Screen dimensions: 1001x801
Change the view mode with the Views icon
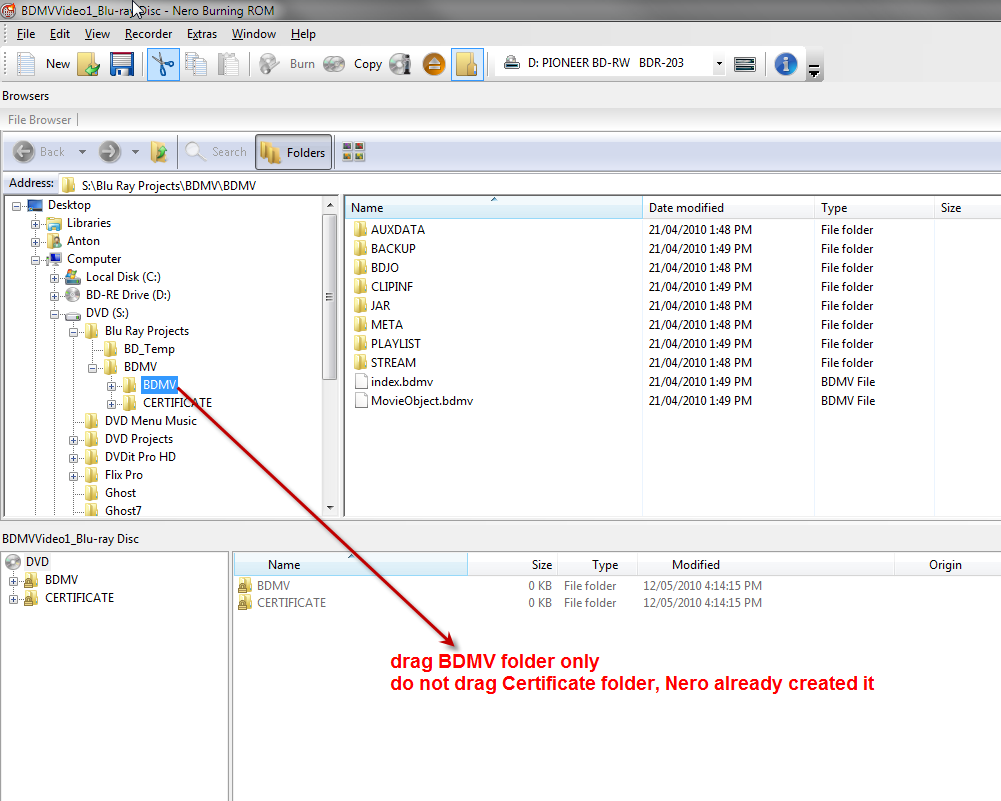[354, 152]
